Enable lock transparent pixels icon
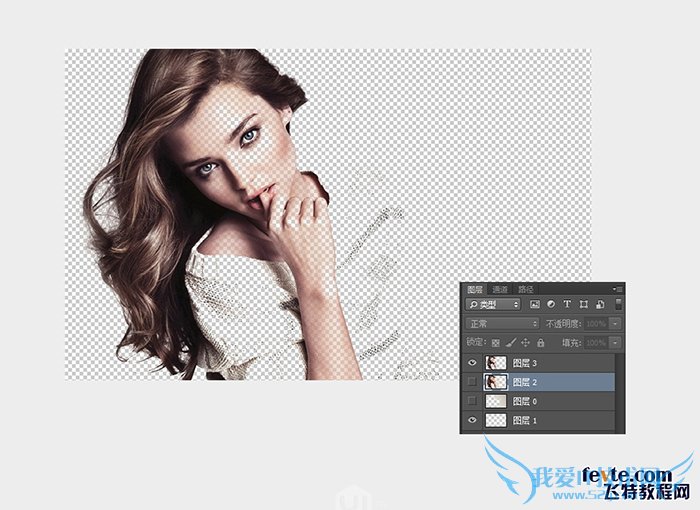 (496, 343)
